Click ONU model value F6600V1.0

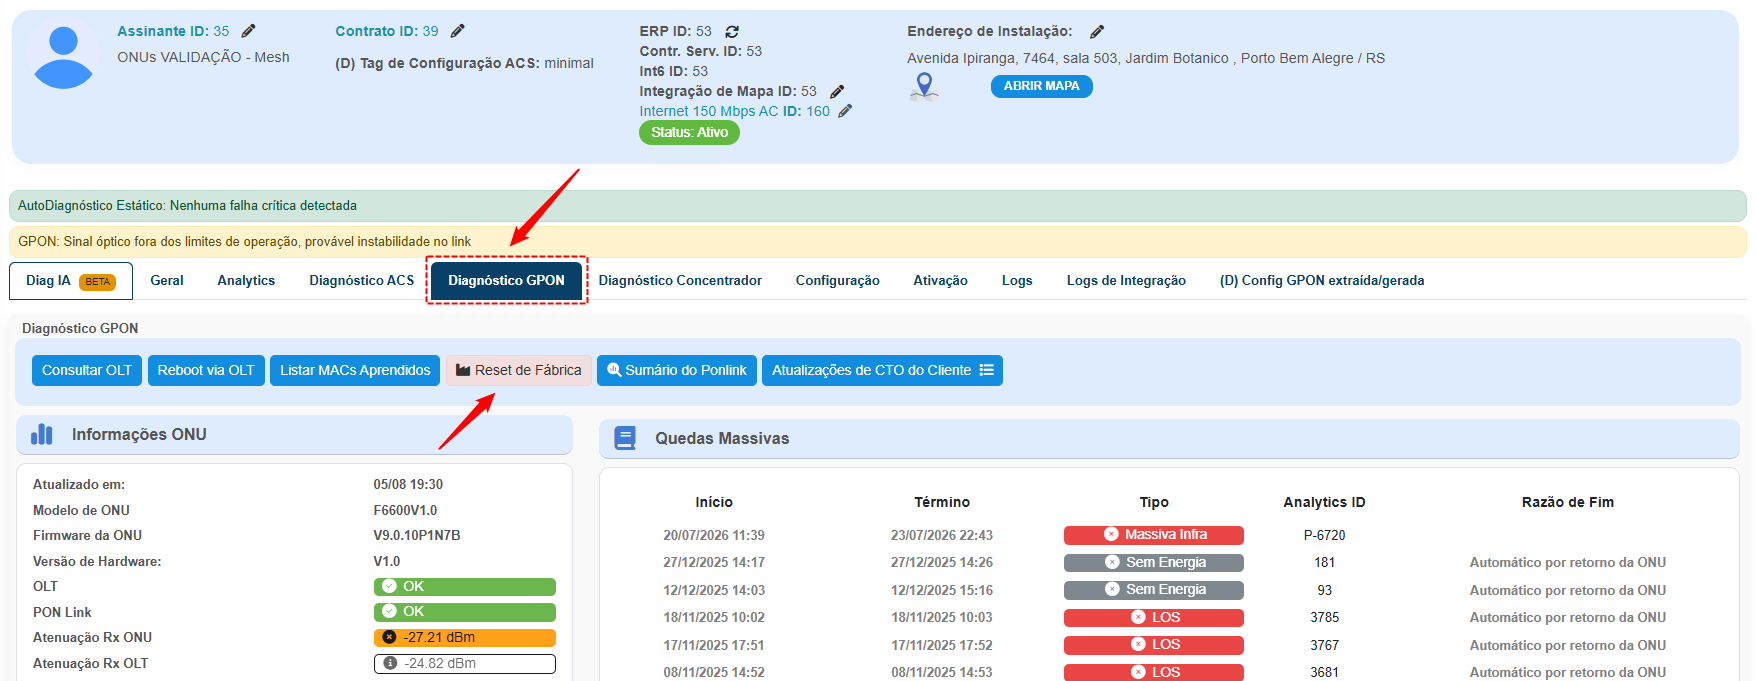405,510
